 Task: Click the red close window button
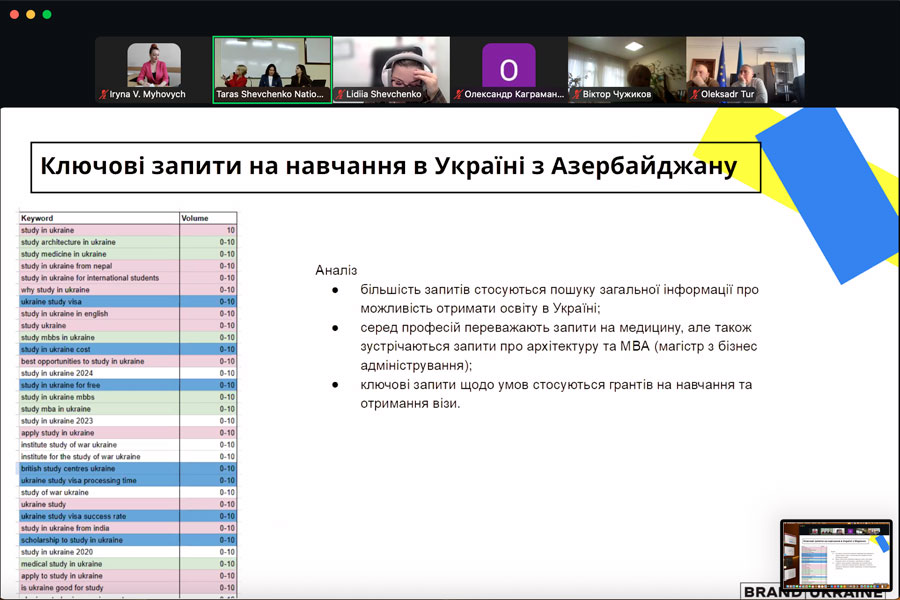coord(14,14)
